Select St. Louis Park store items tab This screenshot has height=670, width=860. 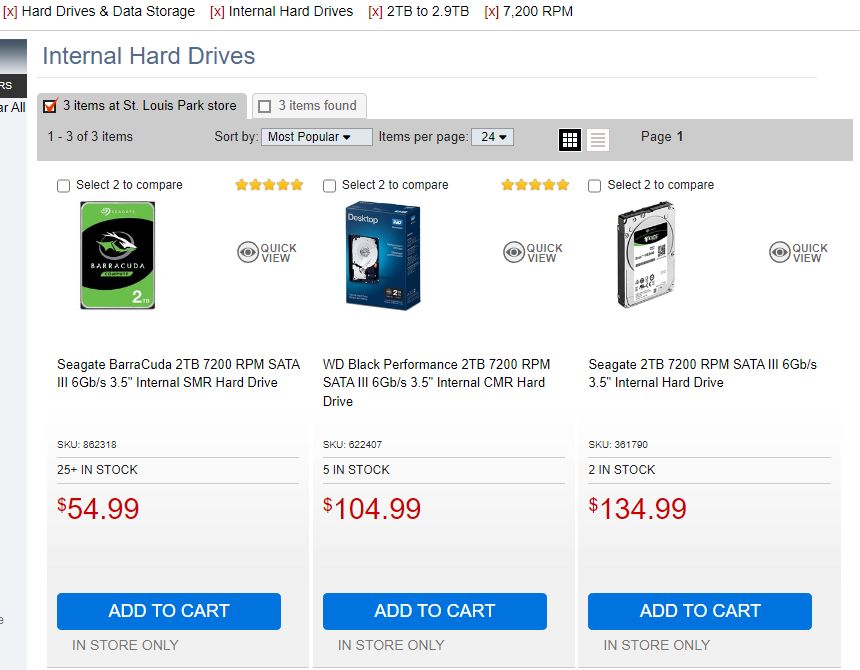click(140, 105)
